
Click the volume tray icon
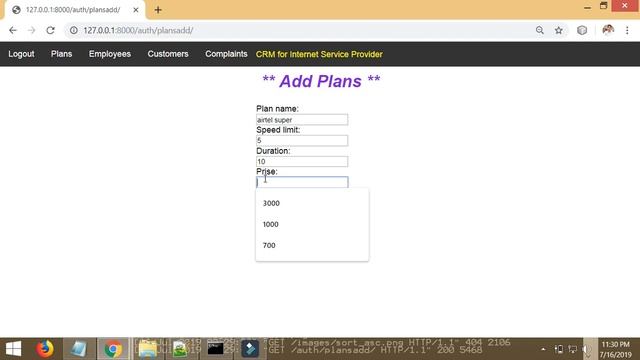[587, 349]
